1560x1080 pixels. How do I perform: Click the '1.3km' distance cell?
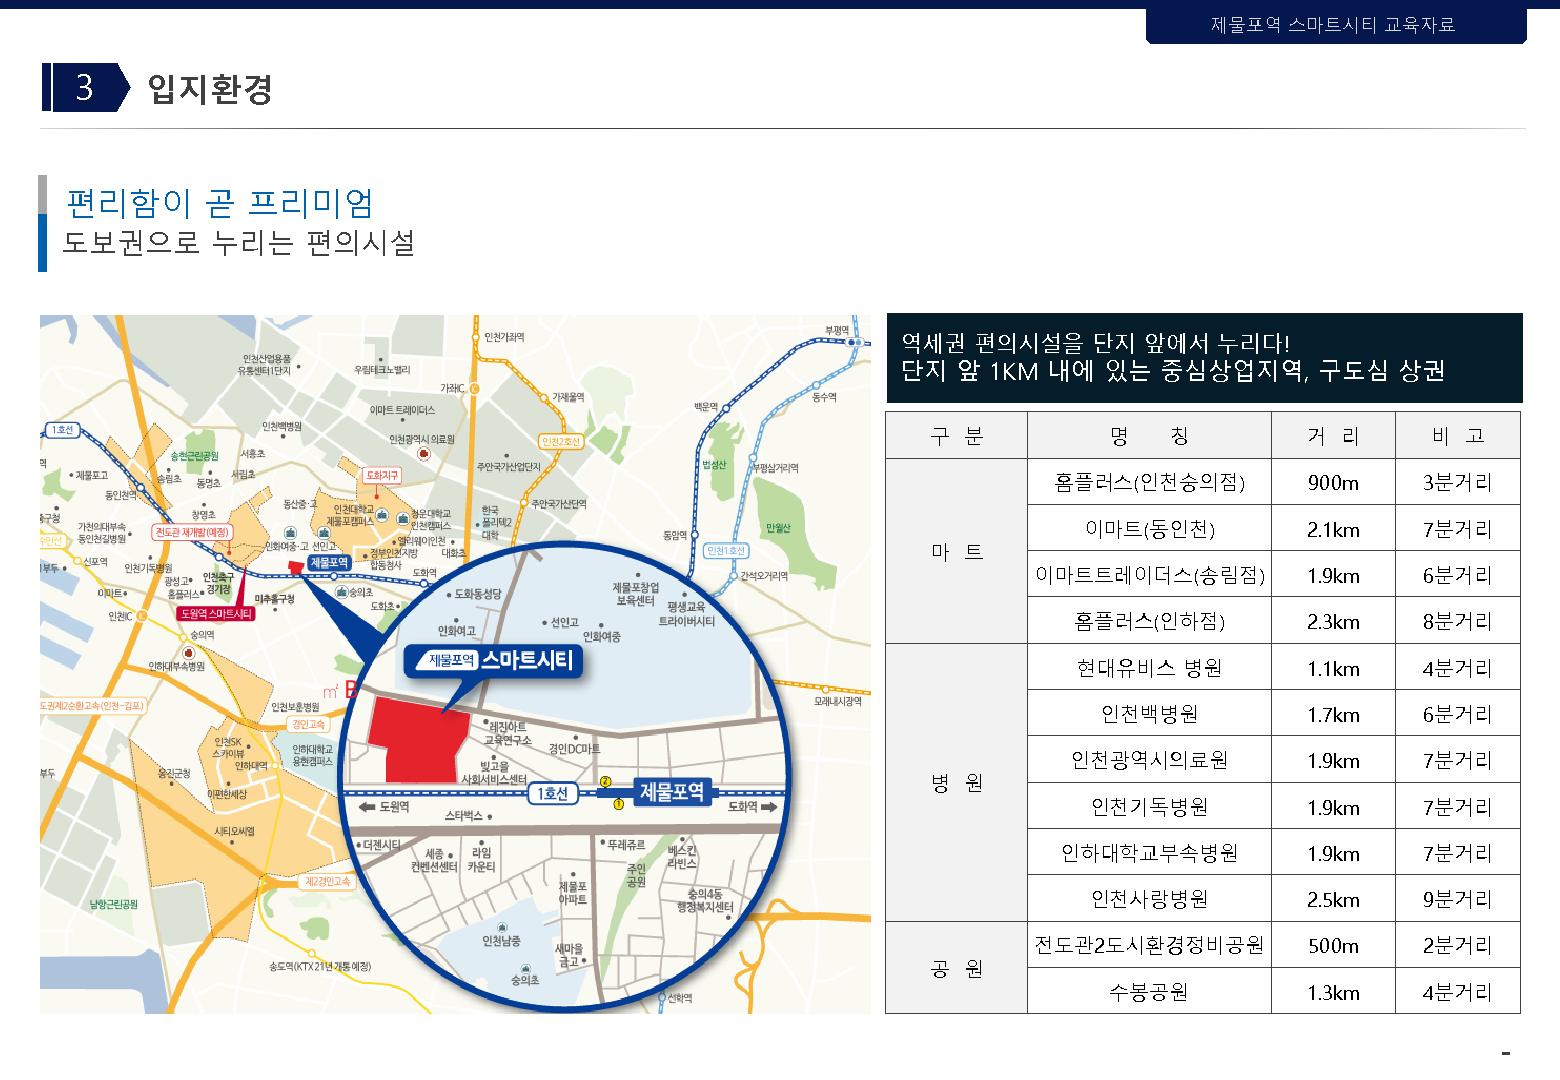click(x=1333, y=992)
